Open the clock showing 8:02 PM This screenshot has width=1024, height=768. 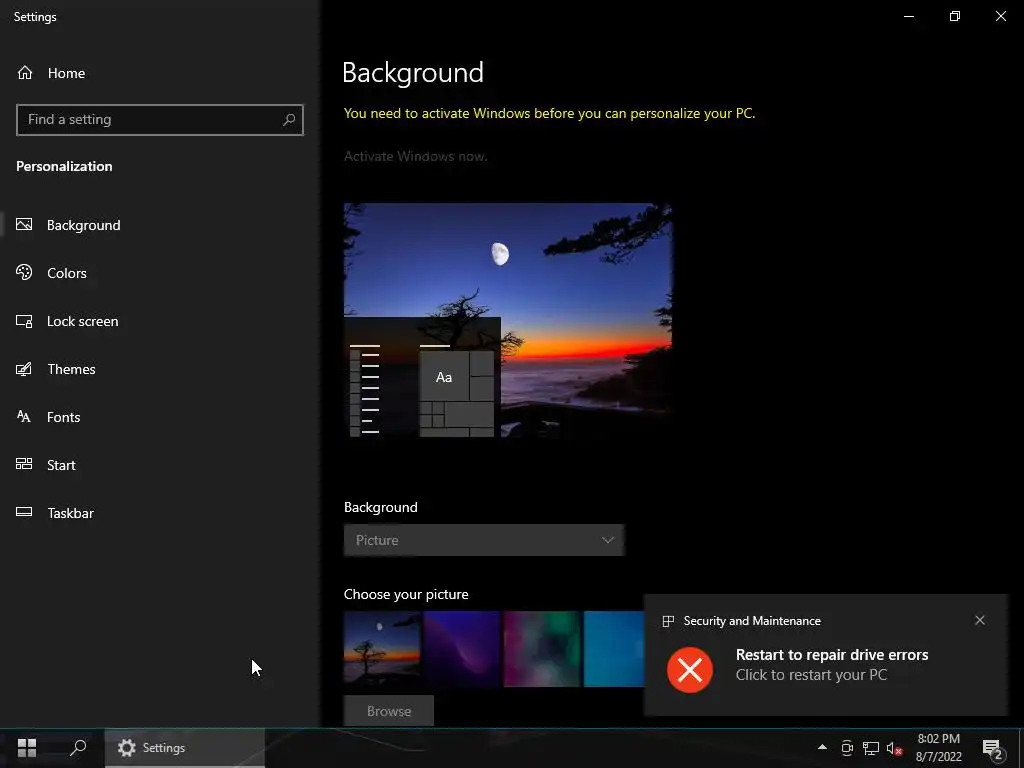tap(938, 748)
